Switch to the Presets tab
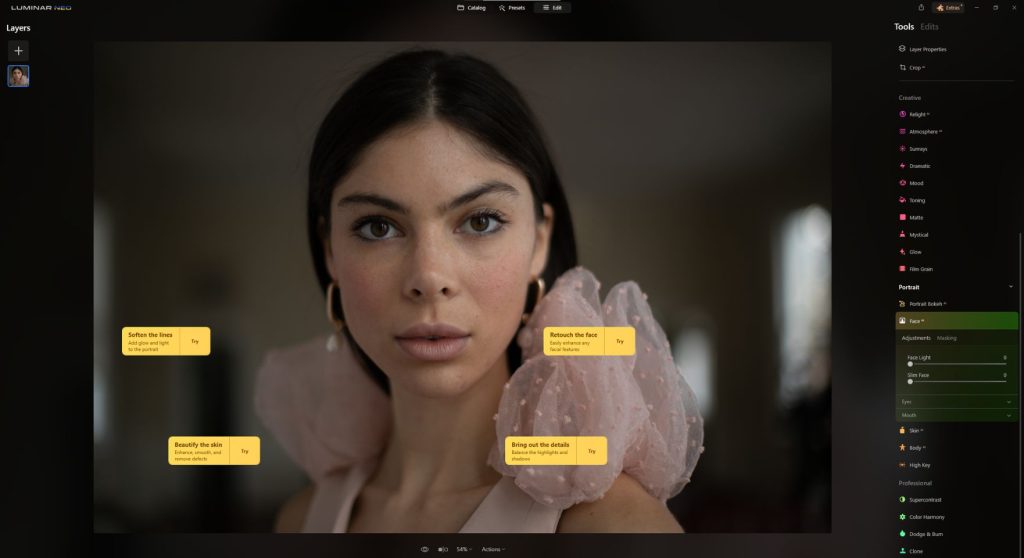The height and width of the screenshot is (558, 1024). tap(512, 8)
